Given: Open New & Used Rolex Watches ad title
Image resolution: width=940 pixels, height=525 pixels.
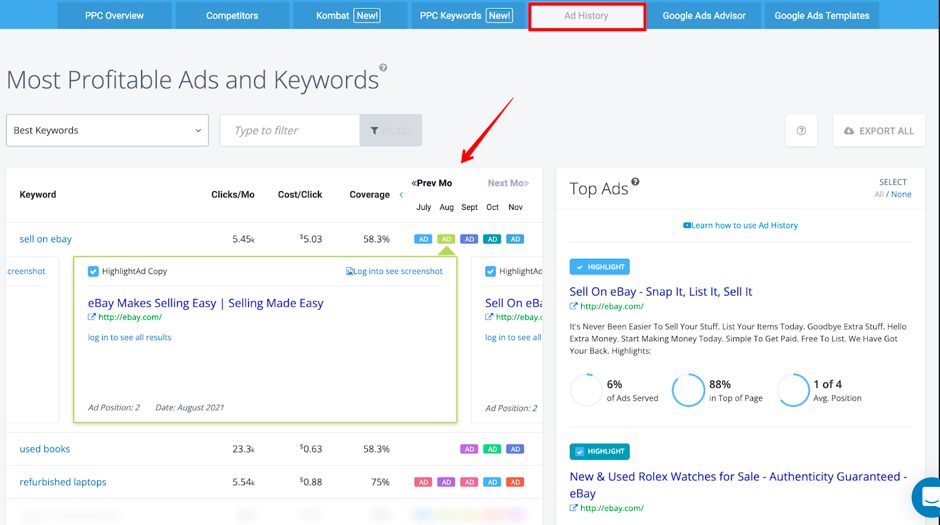Looking at the screenshot, I should (x=738, y=485).
